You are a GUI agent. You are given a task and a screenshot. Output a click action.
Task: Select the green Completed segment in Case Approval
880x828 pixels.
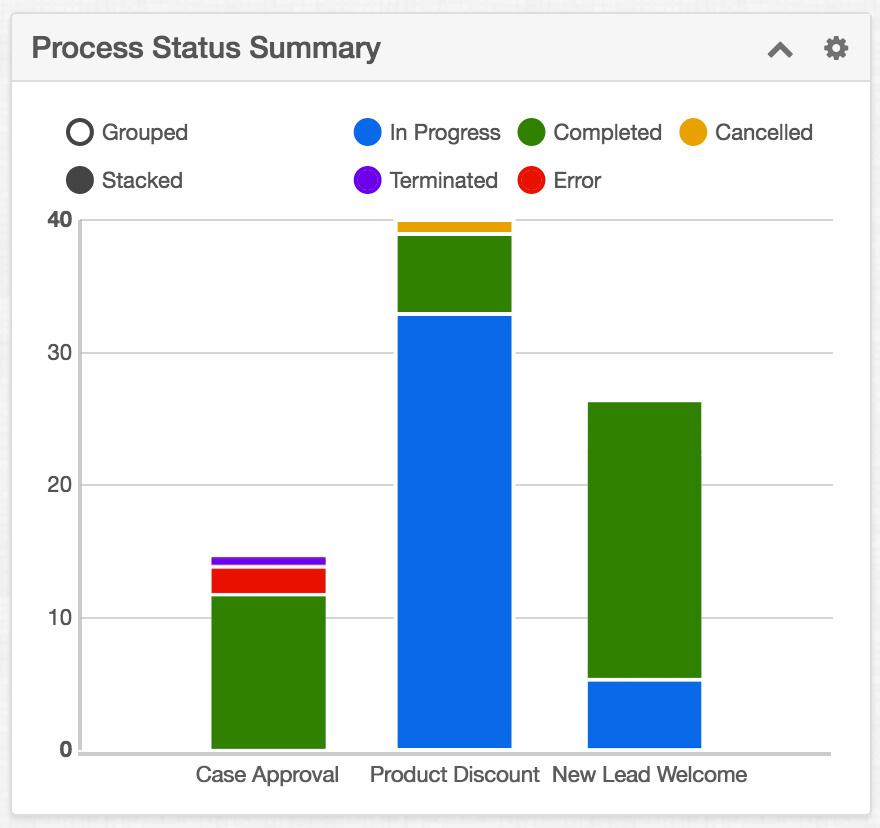(x=267, y=670)
